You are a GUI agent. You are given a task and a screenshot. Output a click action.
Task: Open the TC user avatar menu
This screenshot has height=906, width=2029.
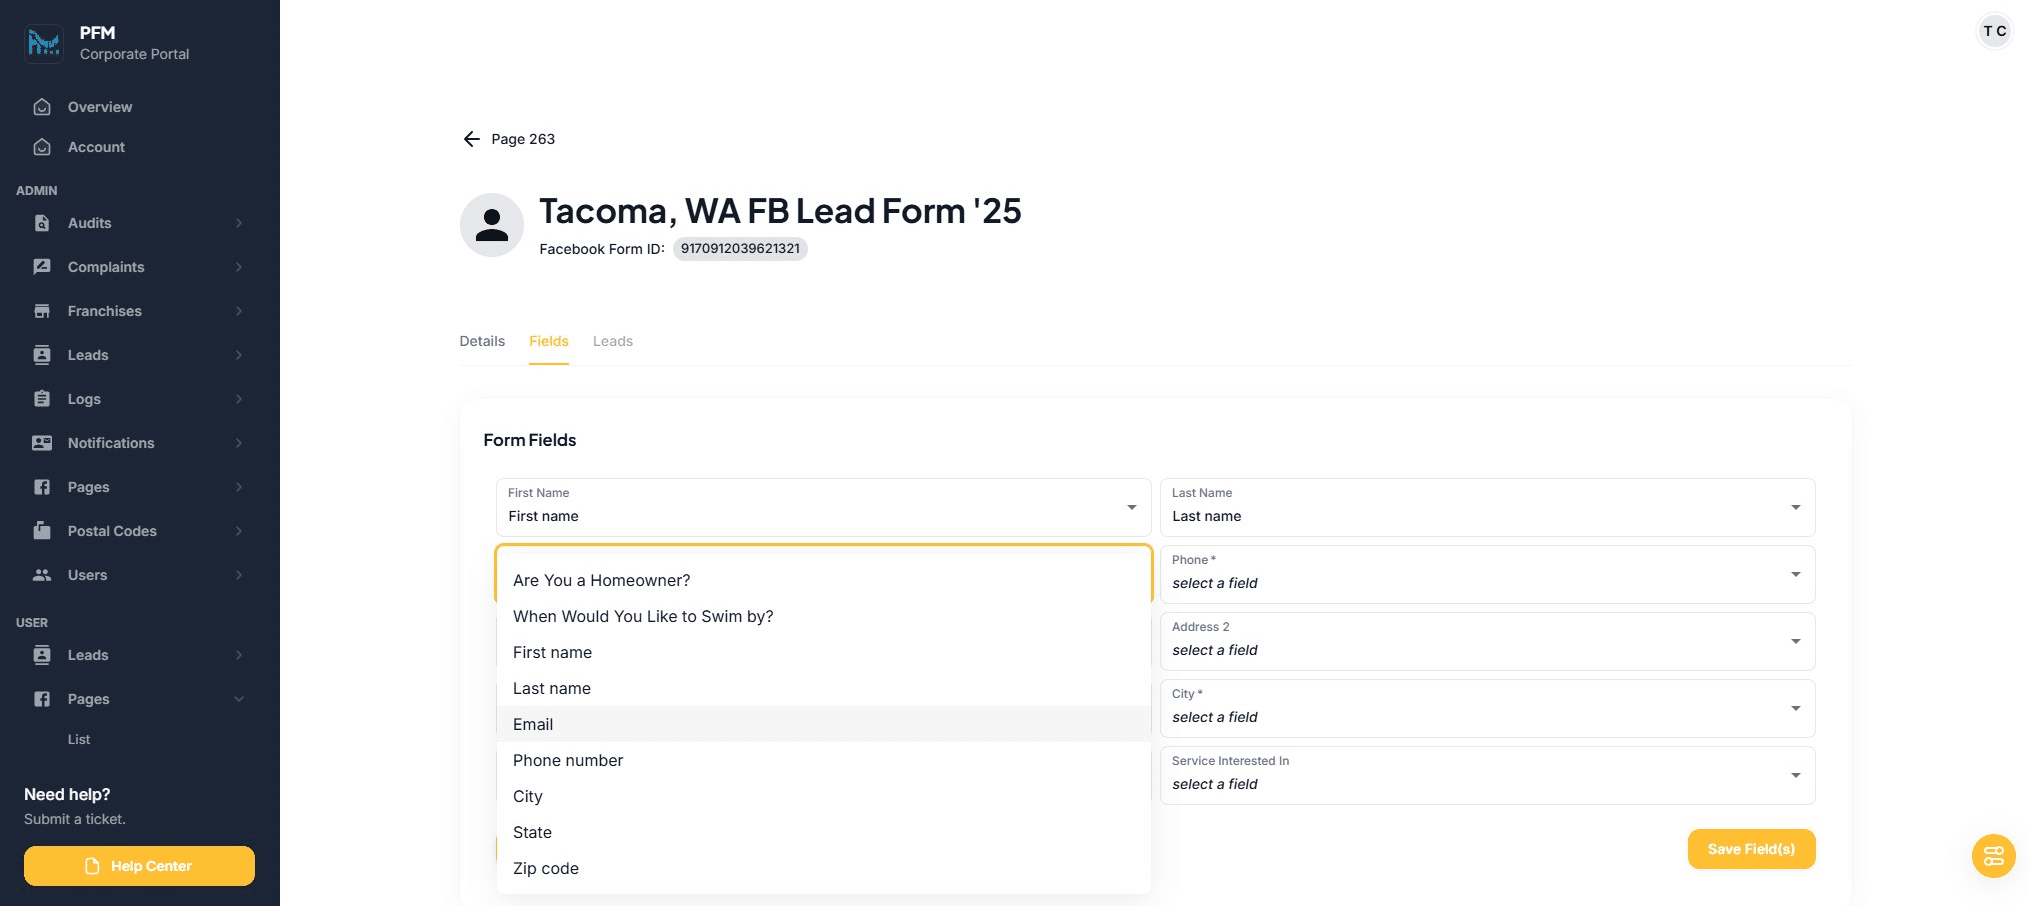coord(1994,31)
